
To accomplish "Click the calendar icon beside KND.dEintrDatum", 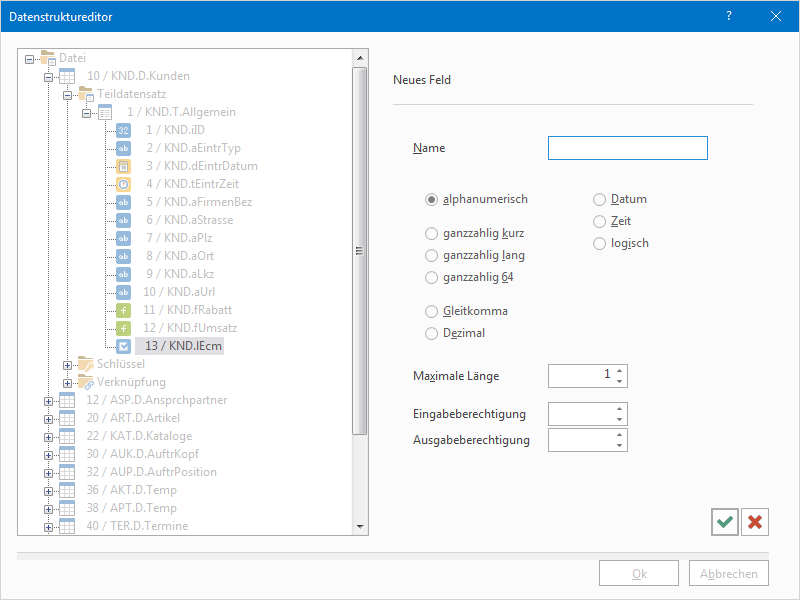I will click(123, 166).
